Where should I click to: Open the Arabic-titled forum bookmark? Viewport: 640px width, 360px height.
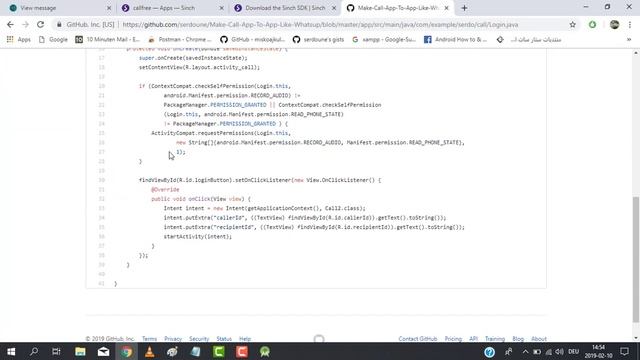pos(529,40)
